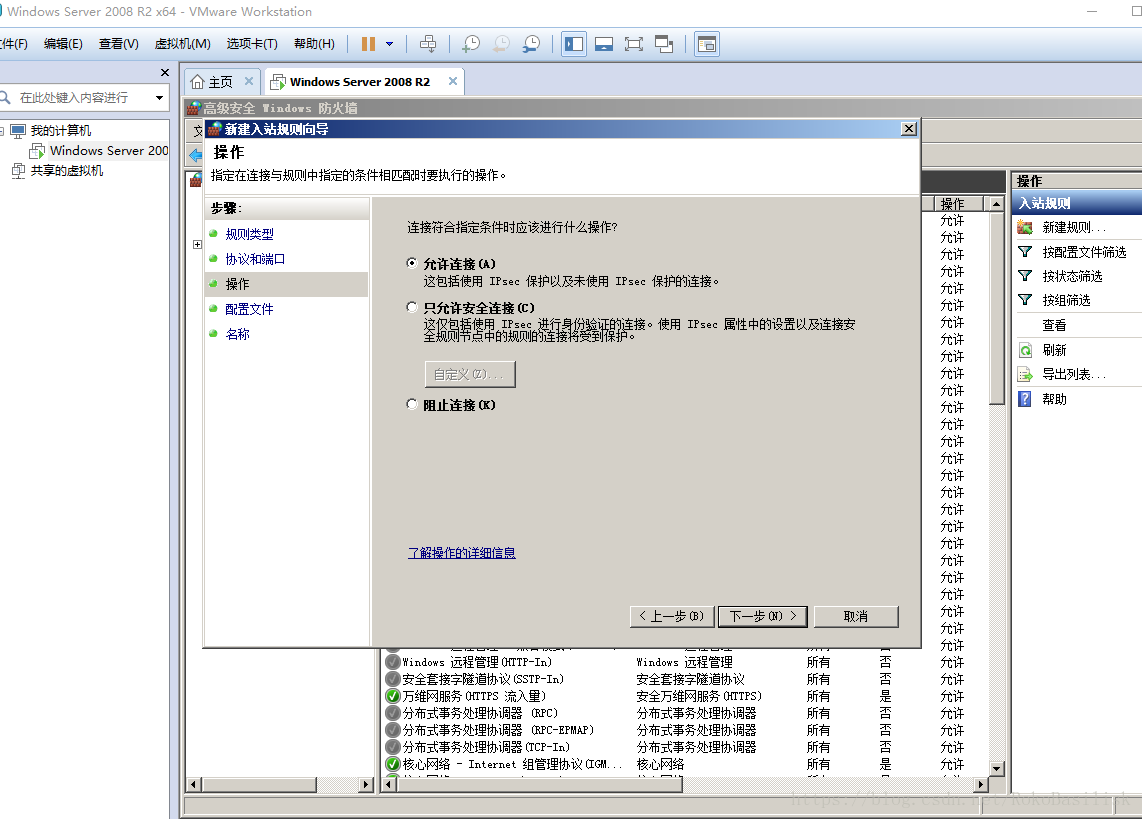
Task: Go to the 名称 wizard step
Action: point(237,334)
